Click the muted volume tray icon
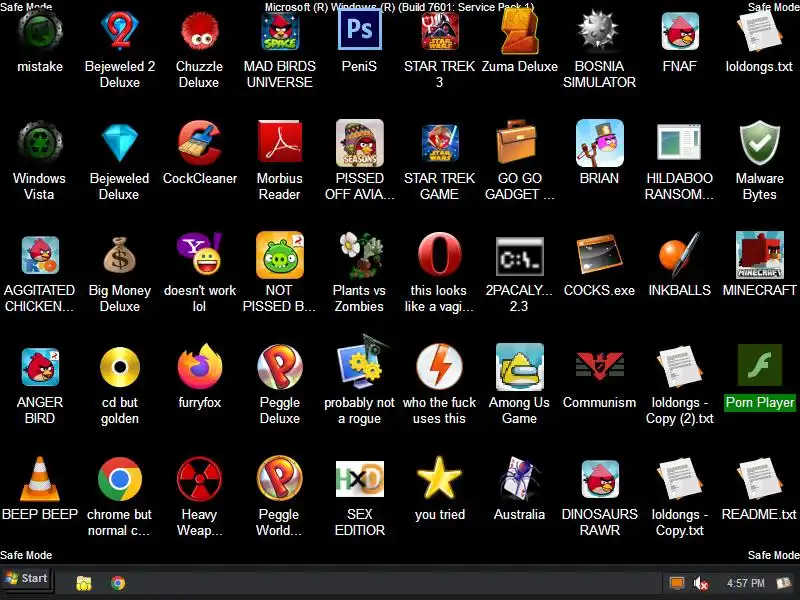The image size is (800, 600). point(701,583)
